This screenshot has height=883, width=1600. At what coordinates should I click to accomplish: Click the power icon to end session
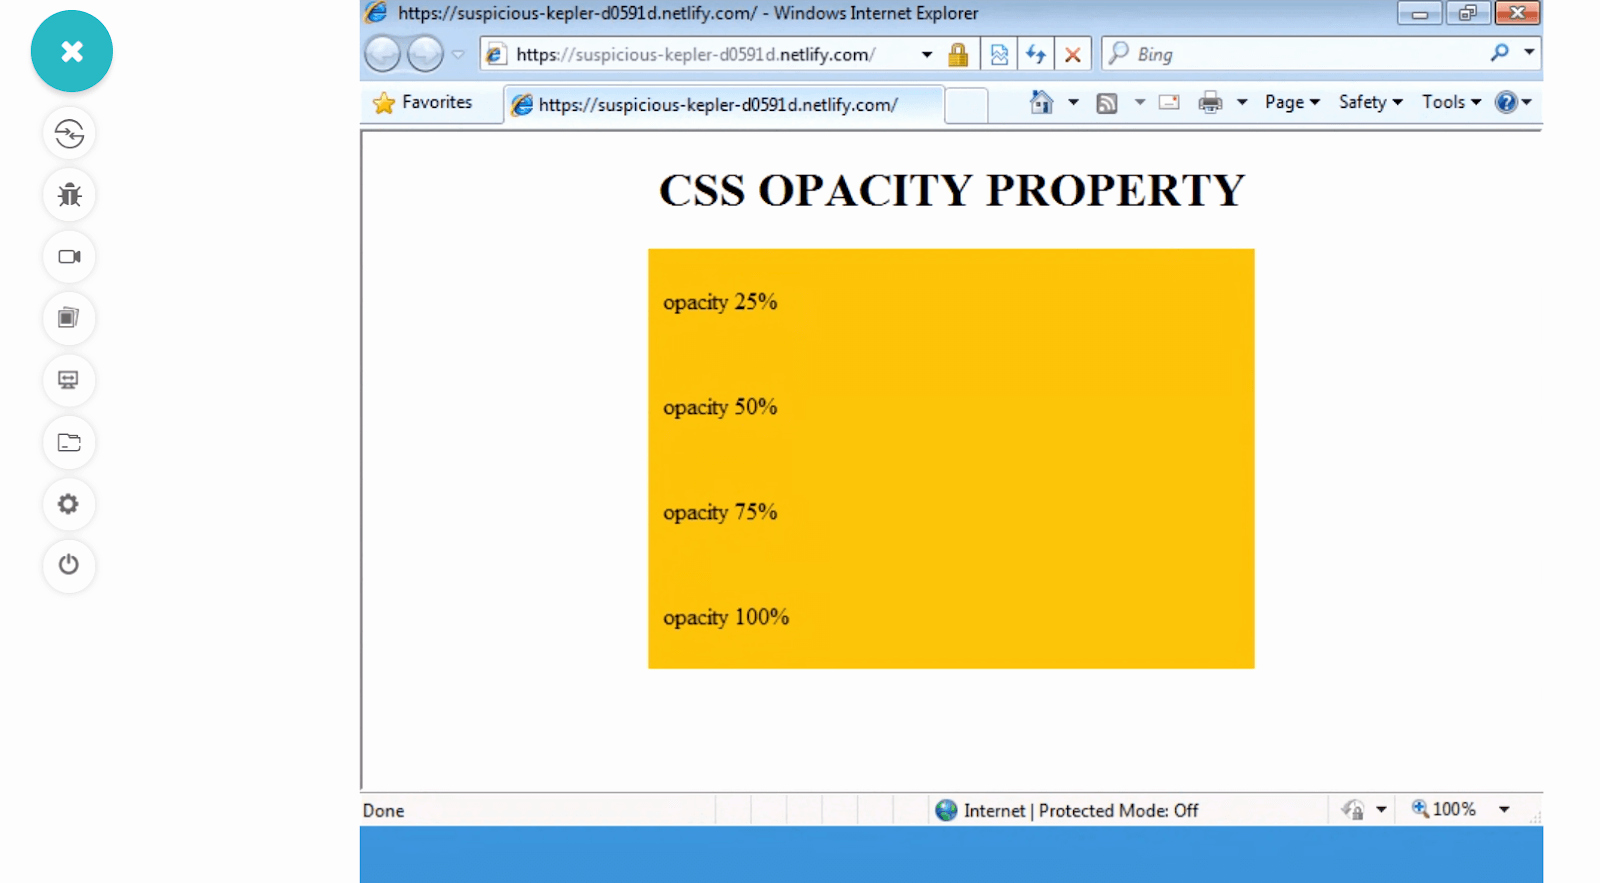(69, 565)
